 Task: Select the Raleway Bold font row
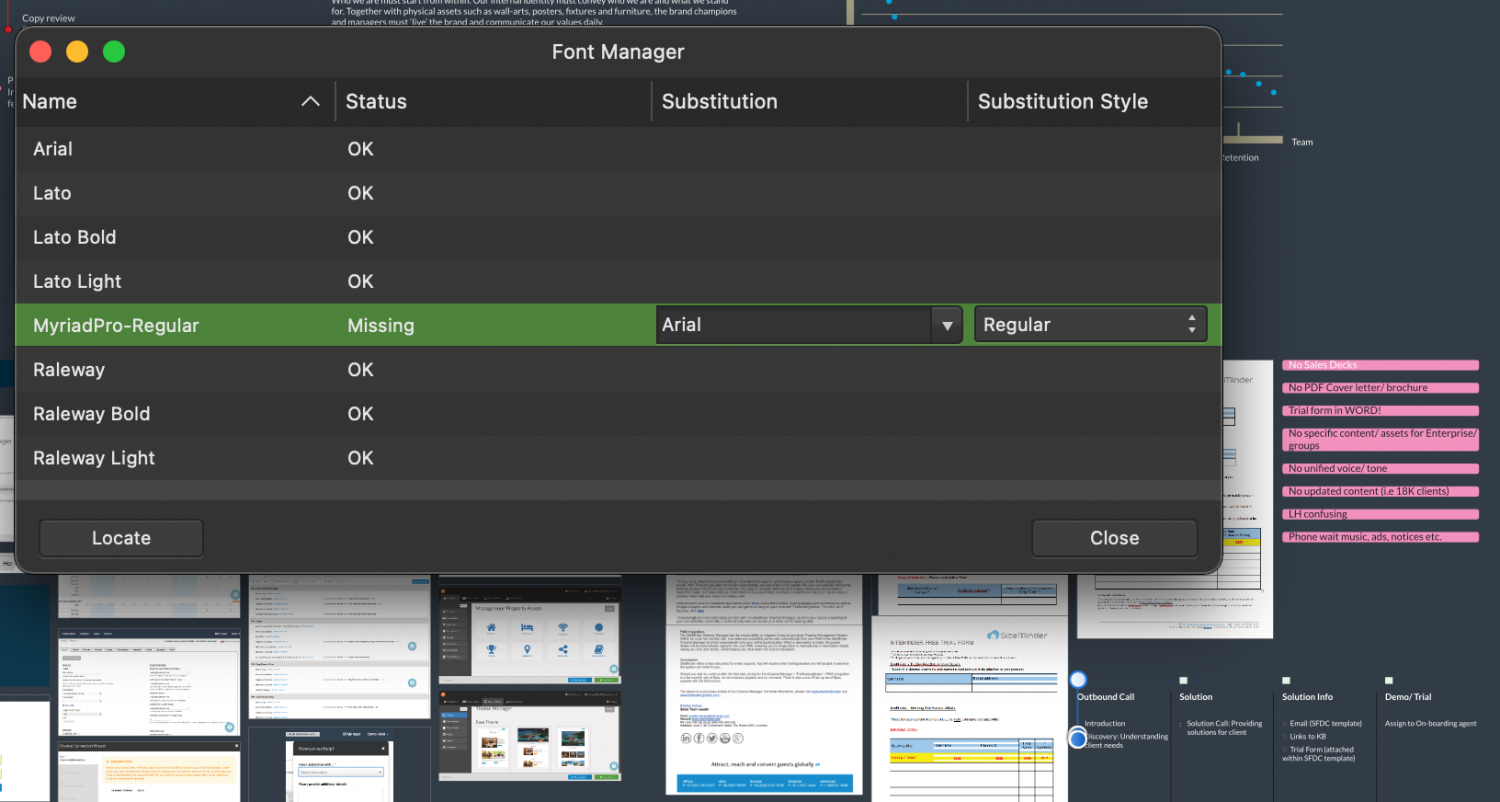(91, 414)
